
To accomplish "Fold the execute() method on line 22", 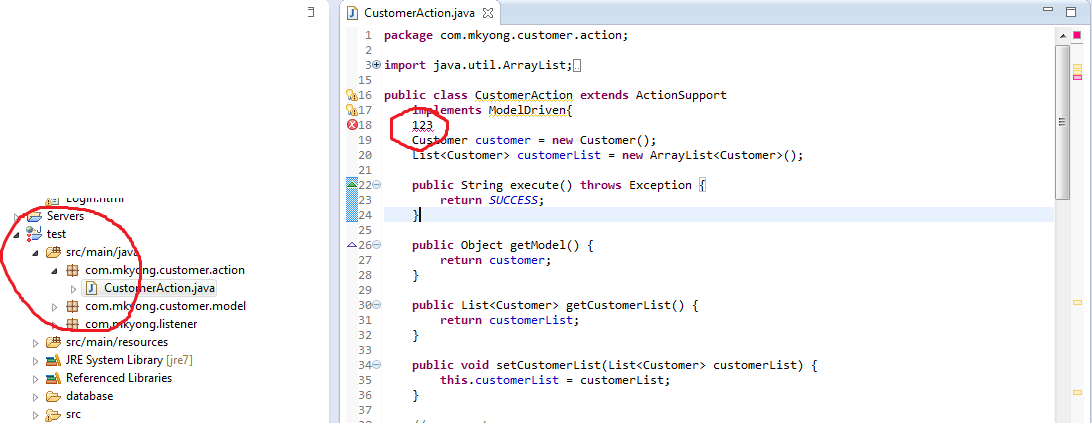I will (x=377, y=185).
